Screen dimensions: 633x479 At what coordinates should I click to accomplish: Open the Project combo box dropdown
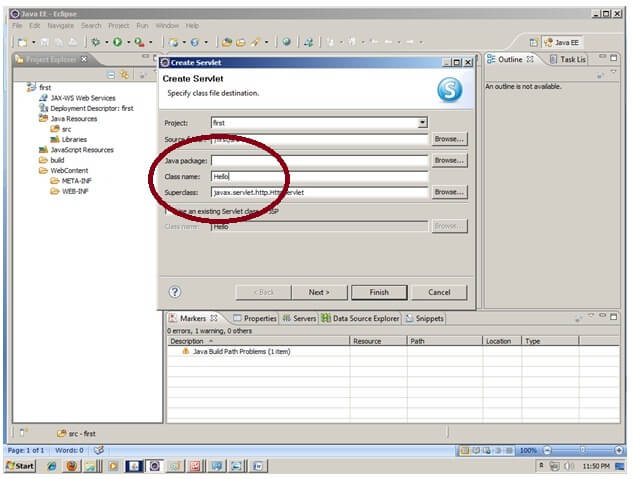422,122
